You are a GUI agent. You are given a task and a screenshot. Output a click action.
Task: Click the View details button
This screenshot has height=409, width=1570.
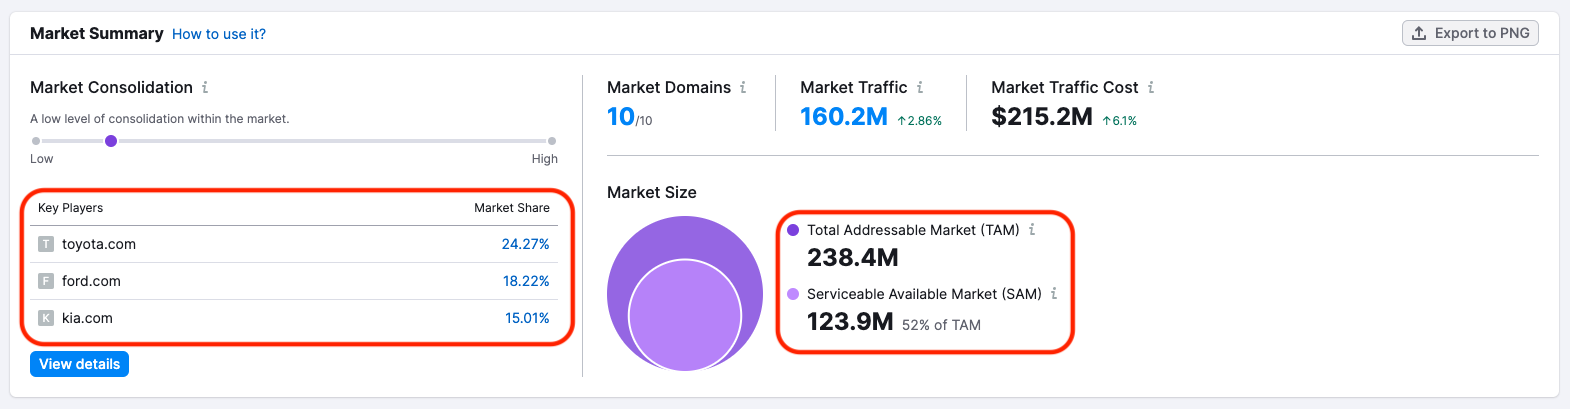(80, 364)
